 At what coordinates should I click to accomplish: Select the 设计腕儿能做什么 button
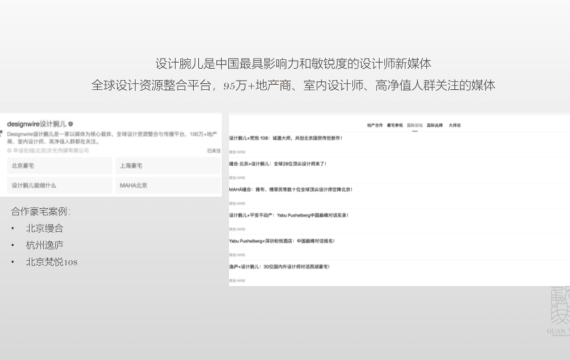click(60, 185)
